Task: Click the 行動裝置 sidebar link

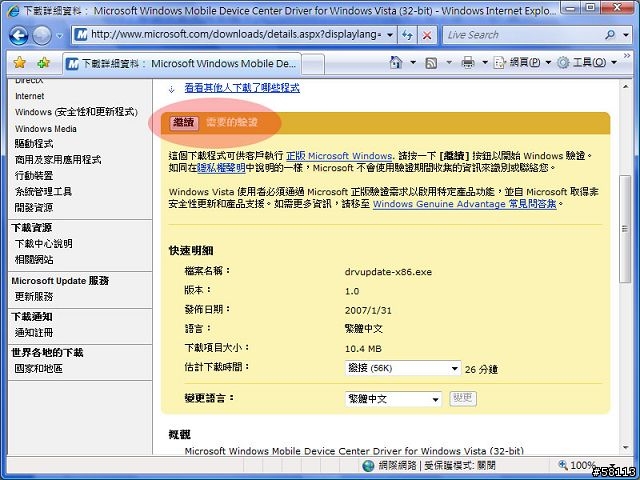Action: [x=34, y=176]
